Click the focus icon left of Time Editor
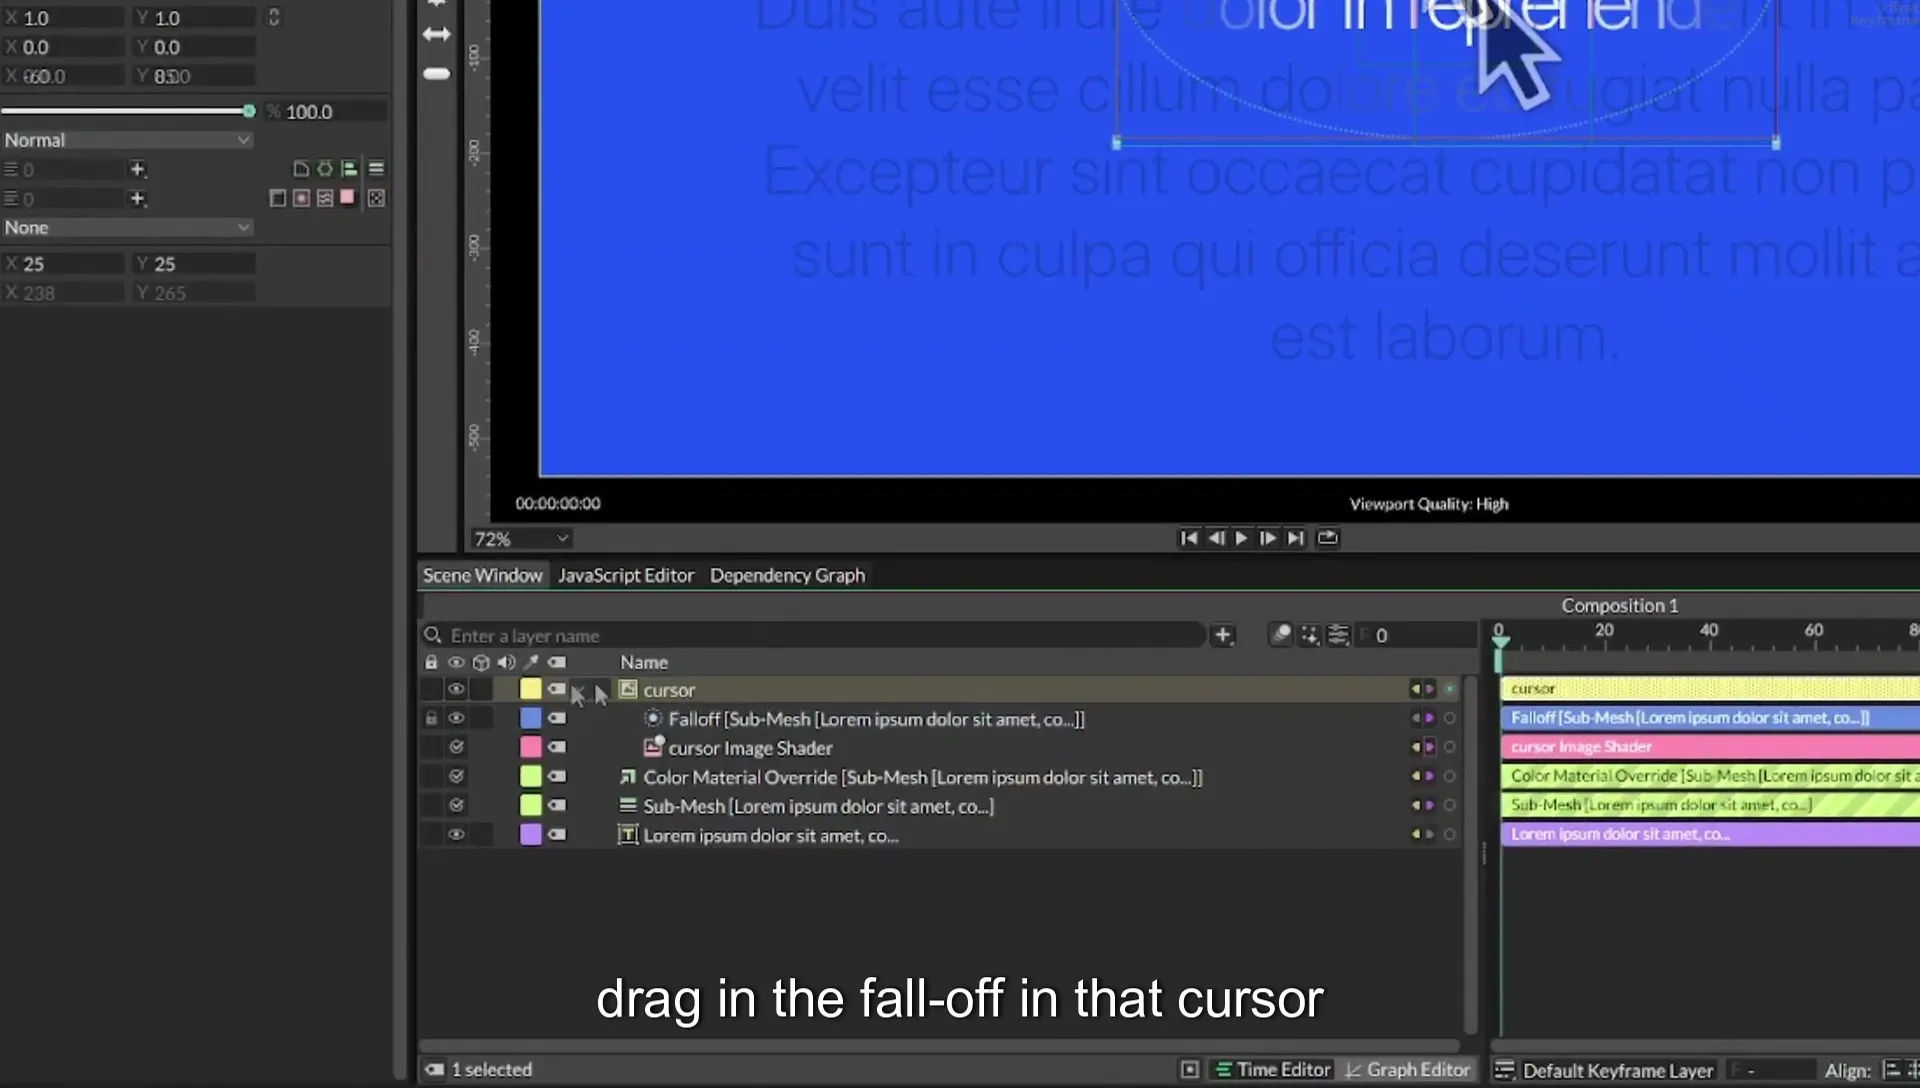The height and width of the screenshot is (1088, 1920). 1189,1070
